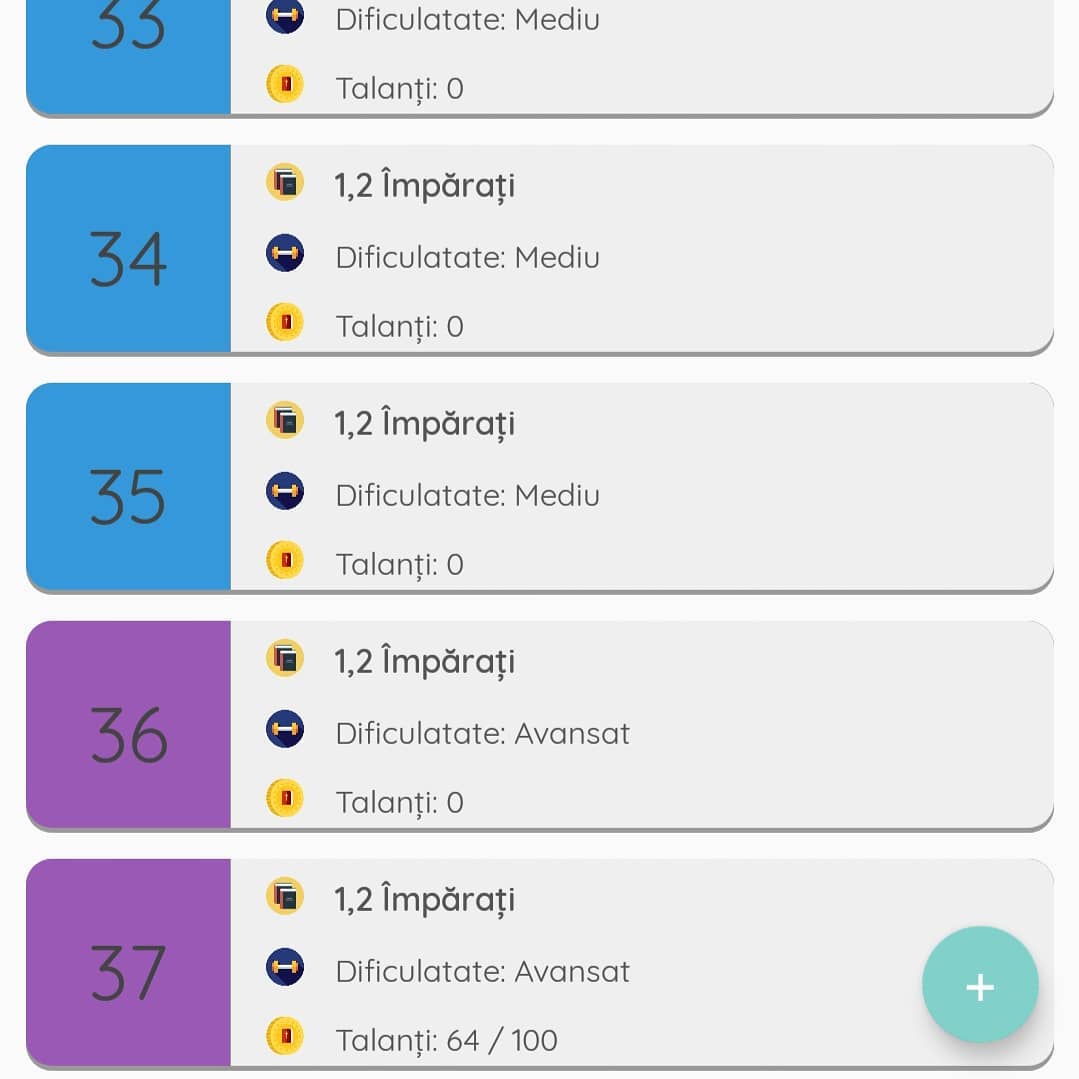This screenshot has width=1079, height=1079.
Task: Click the talent coin icon in card 34
Action: pyautogui.click(x=285, y=322)
